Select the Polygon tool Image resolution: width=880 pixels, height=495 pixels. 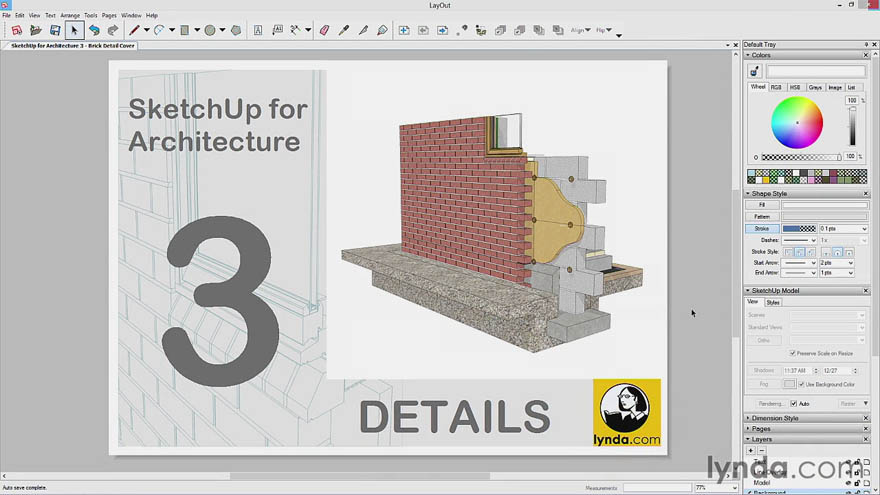click(x=236, y=30)
